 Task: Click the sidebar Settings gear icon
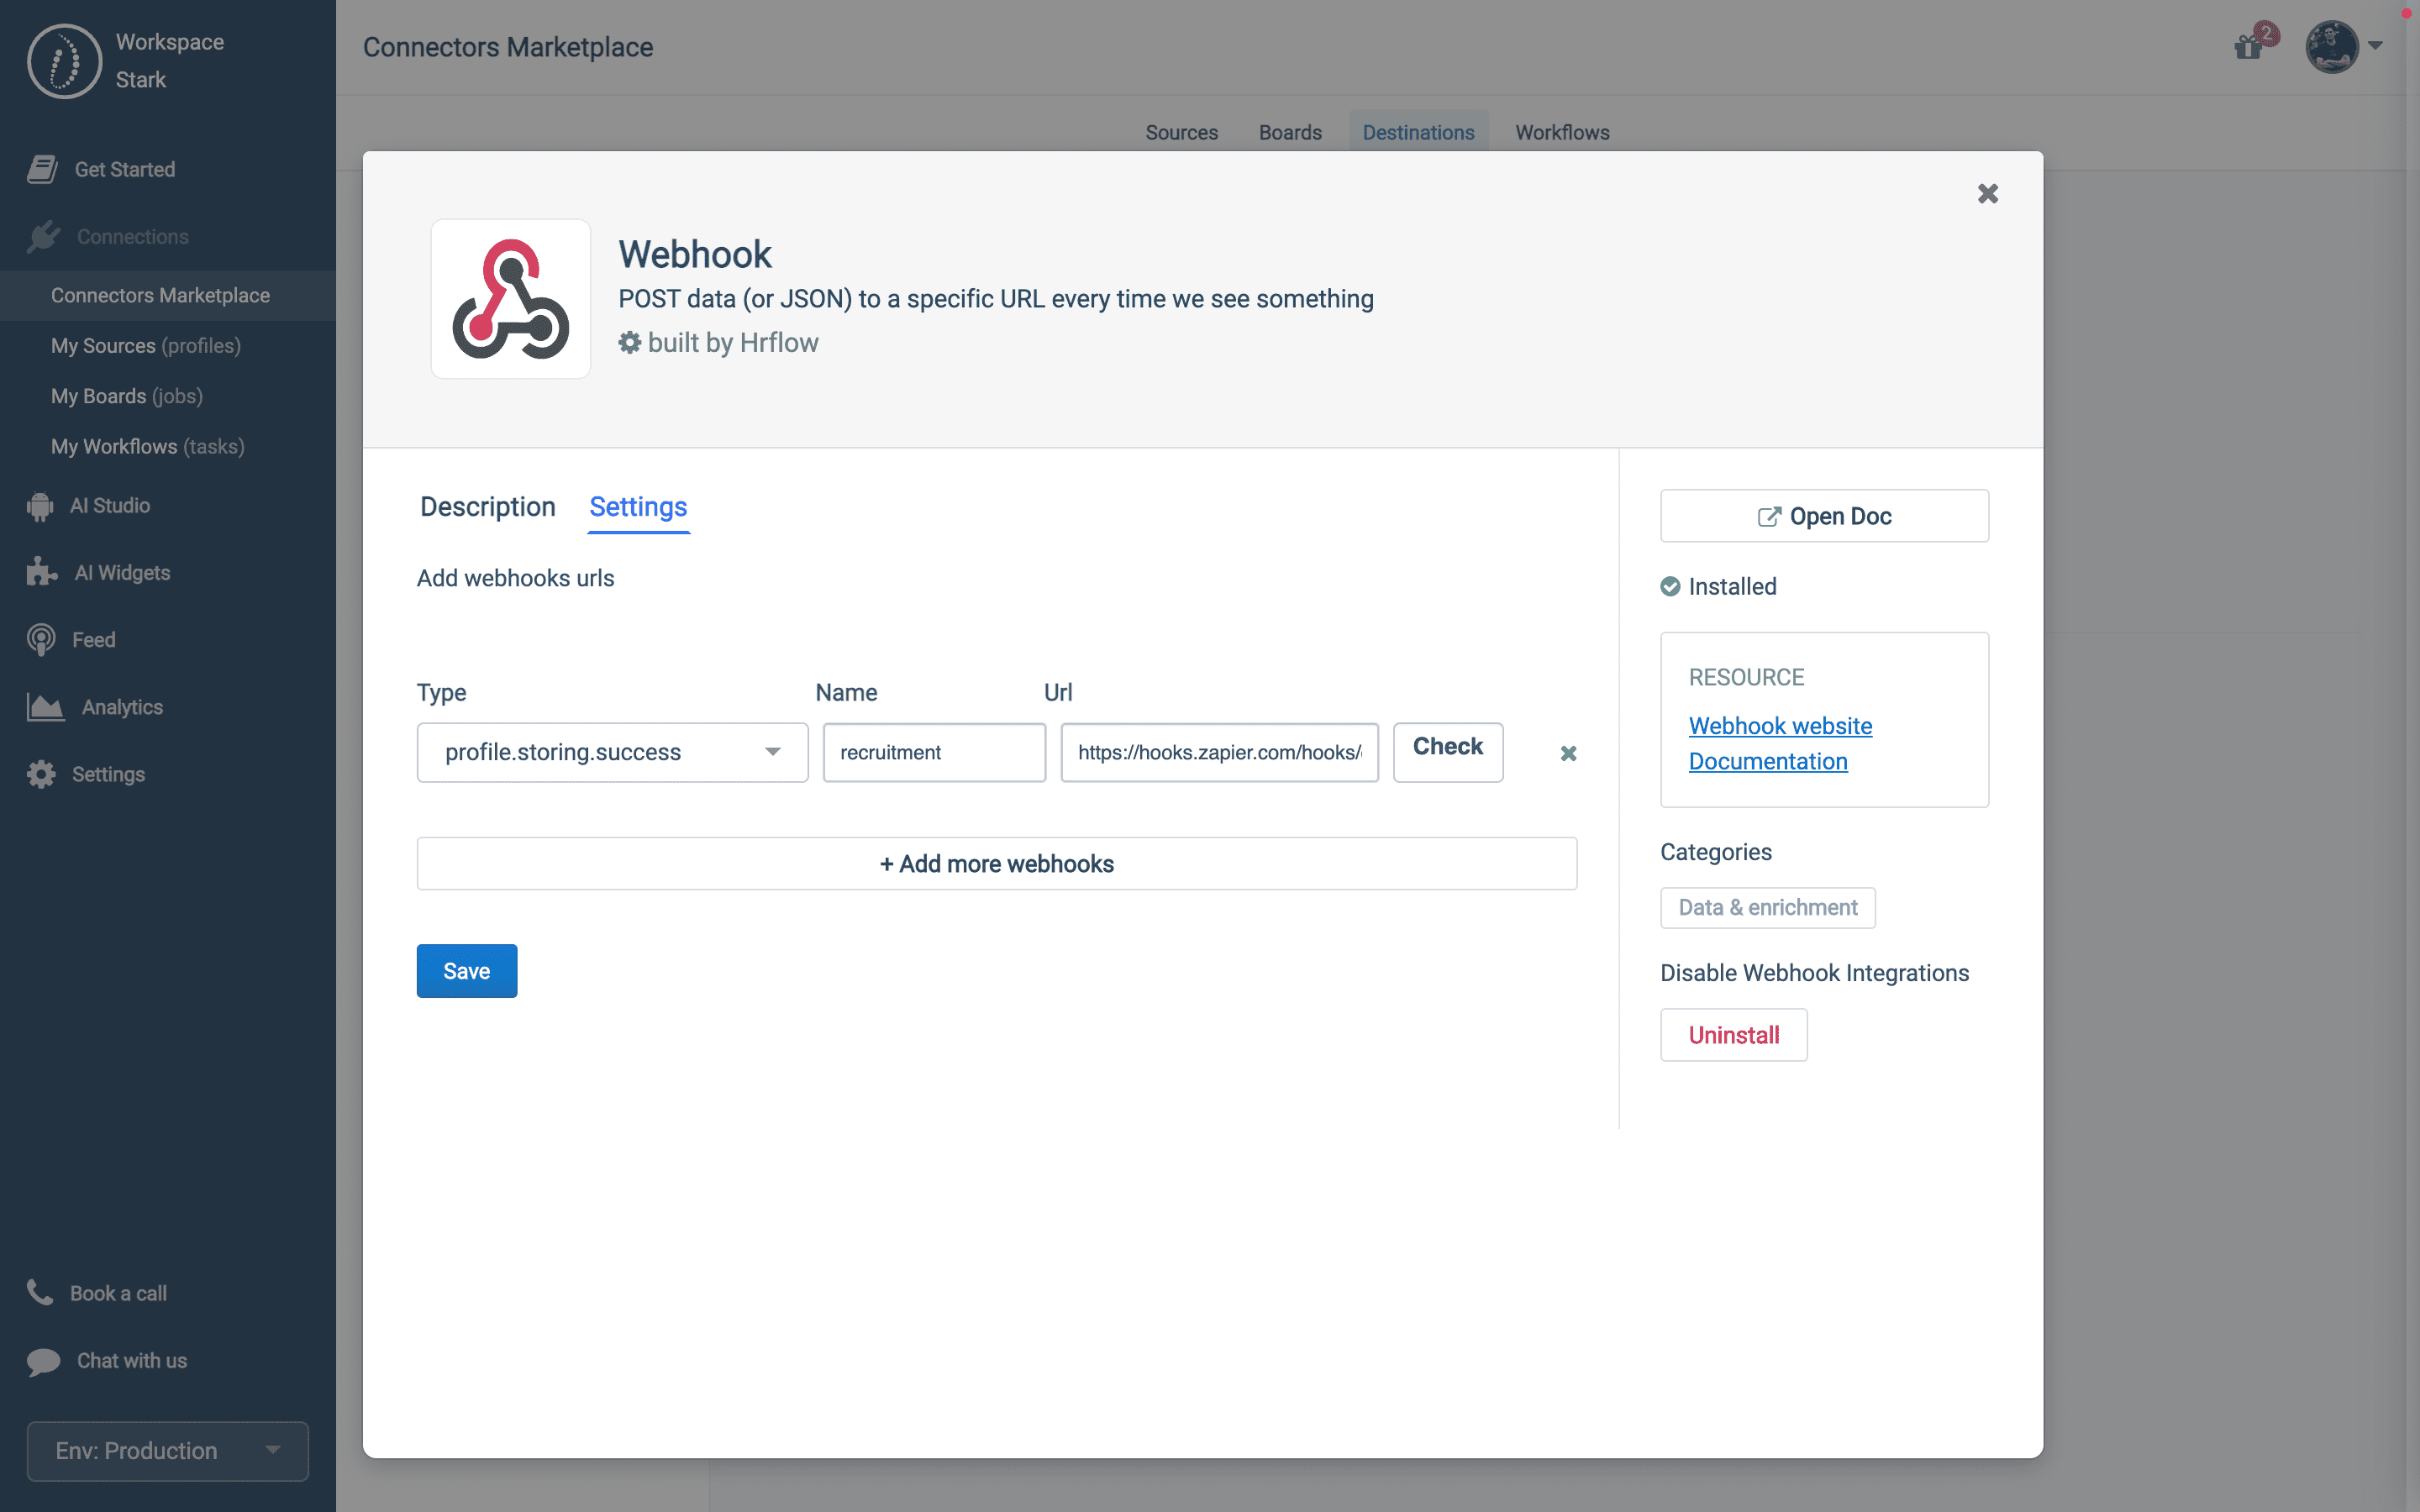coord(41,774)
